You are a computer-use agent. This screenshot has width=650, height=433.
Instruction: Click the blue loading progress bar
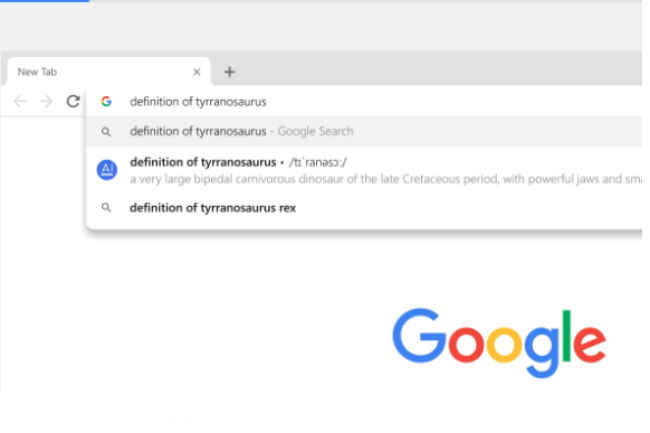44,1
